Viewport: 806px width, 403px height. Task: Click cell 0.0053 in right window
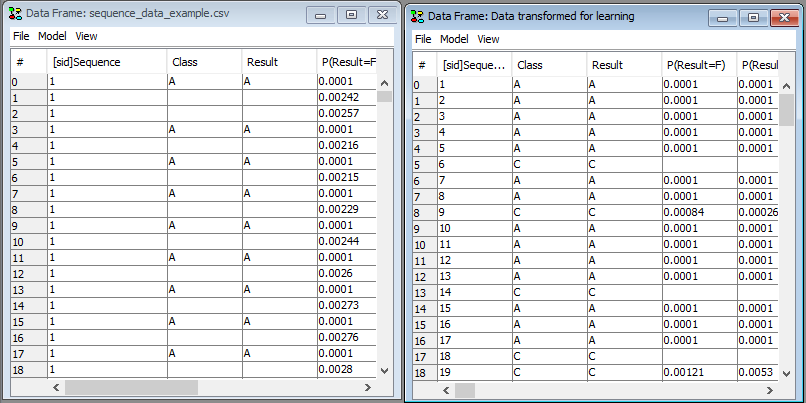758,373
